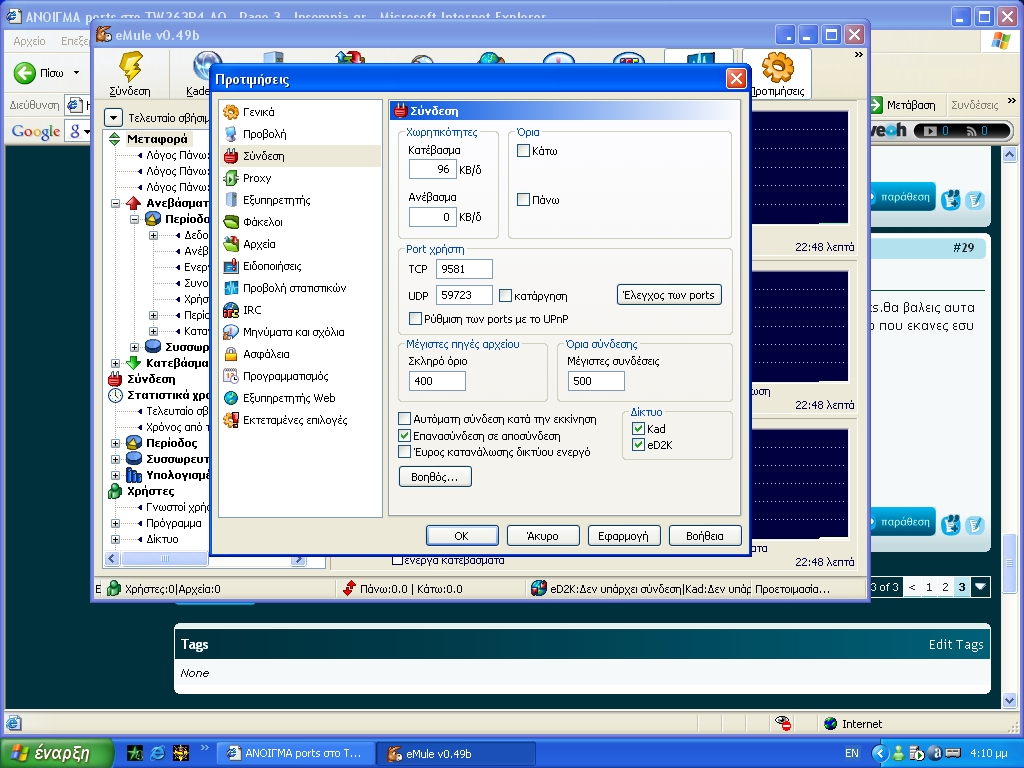Click UDP port field showing 59723
Viewport: 1024px width, 768px height.
tap(464, 295)
